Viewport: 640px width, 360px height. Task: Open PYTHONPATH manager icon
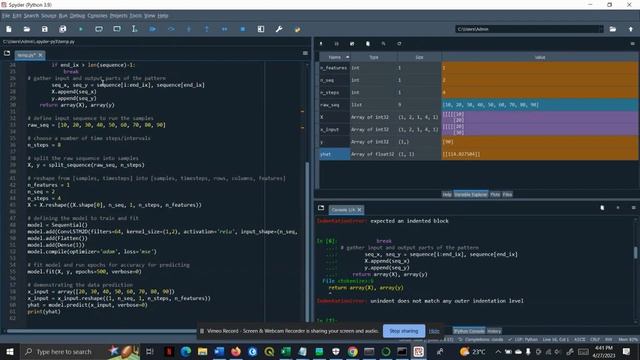coord(297,29)
